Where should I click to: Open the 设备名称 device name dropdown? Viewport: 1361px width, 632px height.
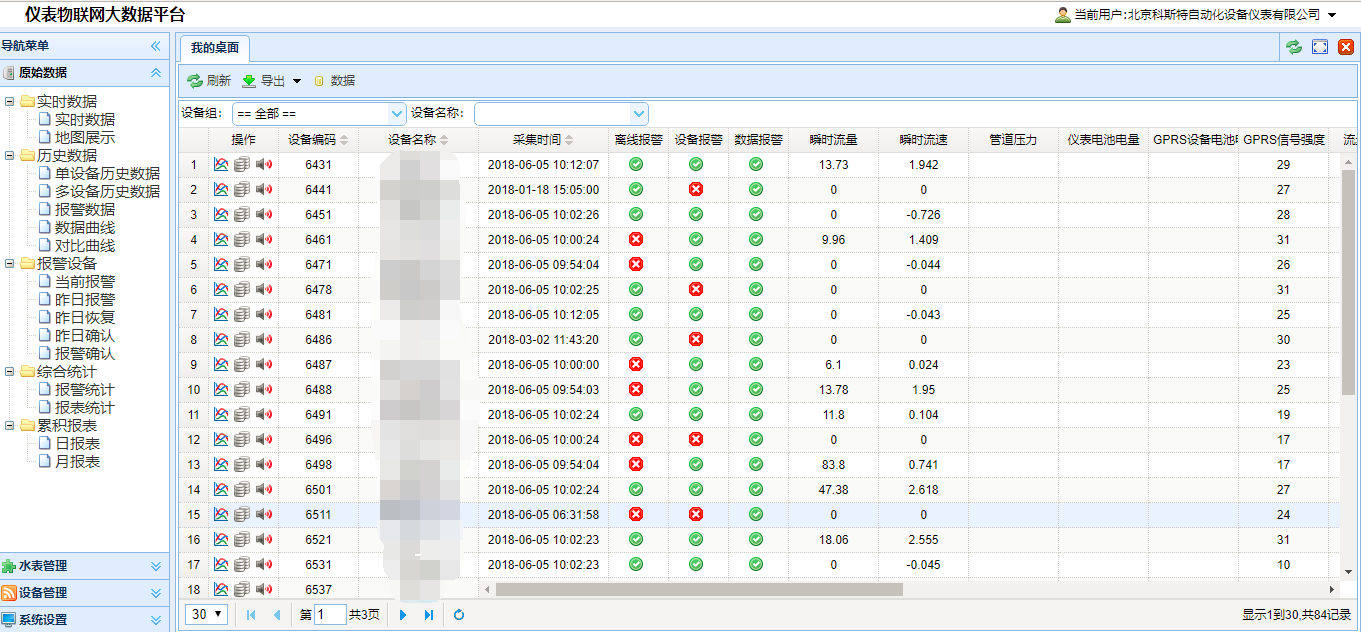pyautogui.click(x=637, y=113)
